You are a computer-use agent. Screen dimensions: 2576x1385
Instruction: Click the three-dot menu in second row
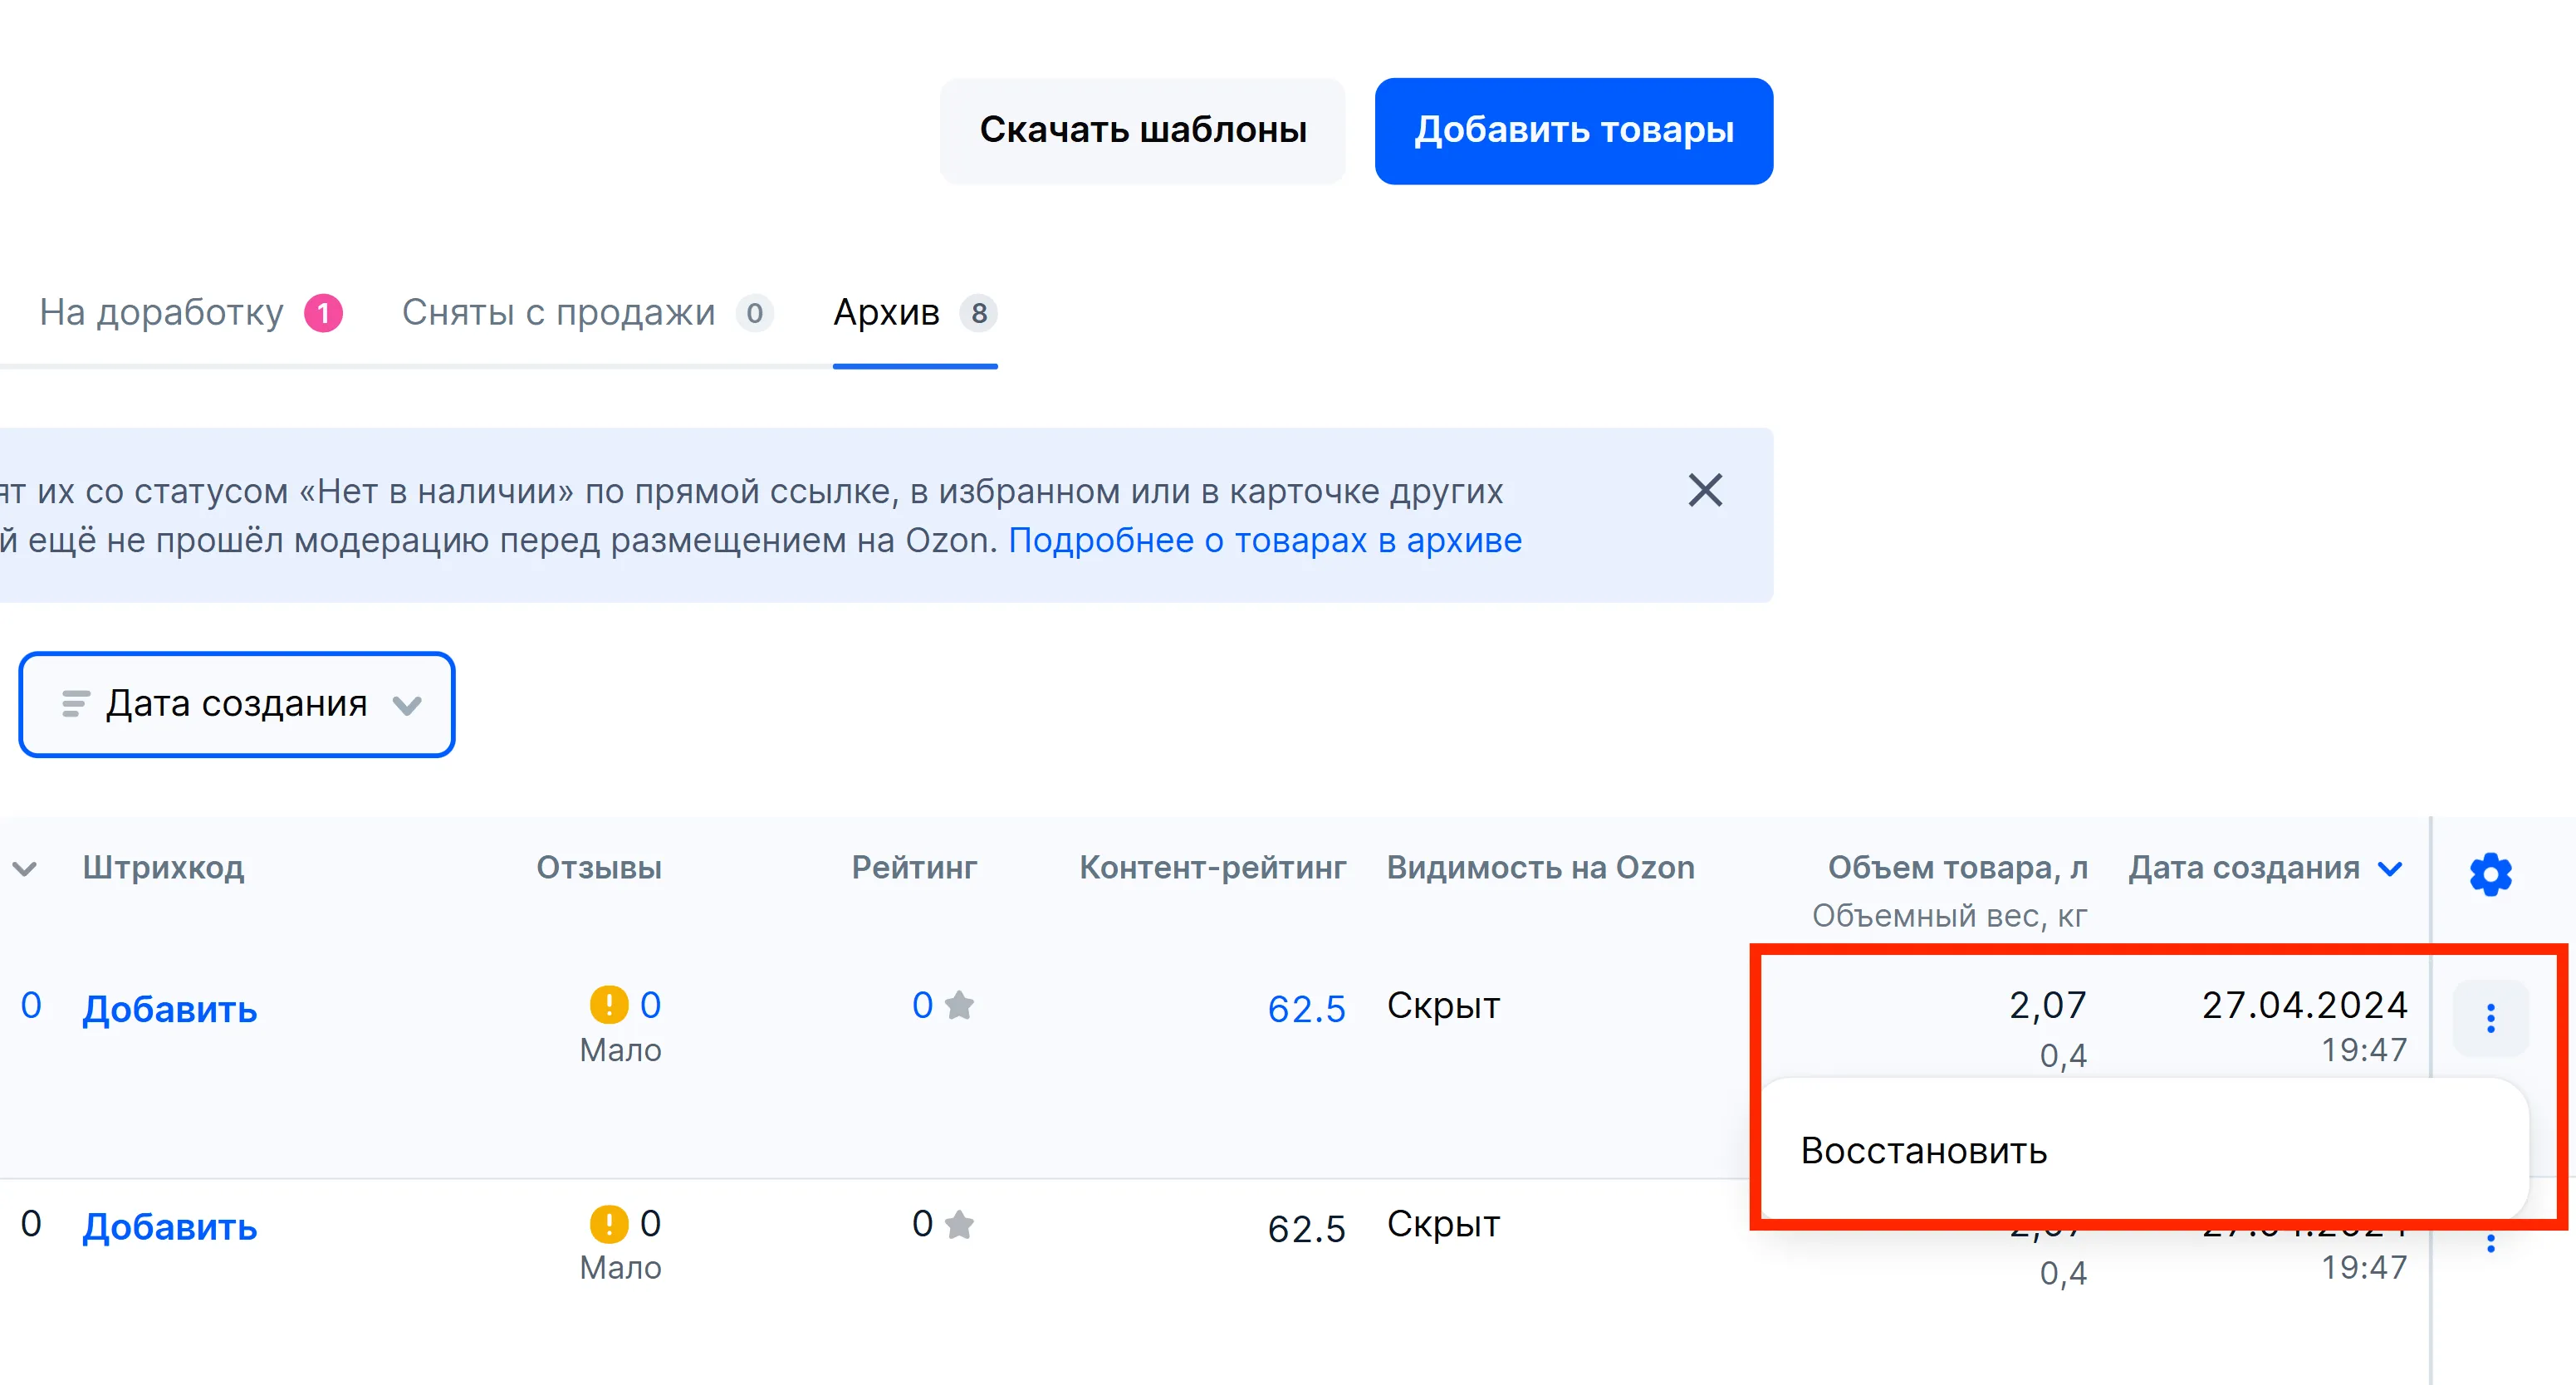(2490, 1243)
